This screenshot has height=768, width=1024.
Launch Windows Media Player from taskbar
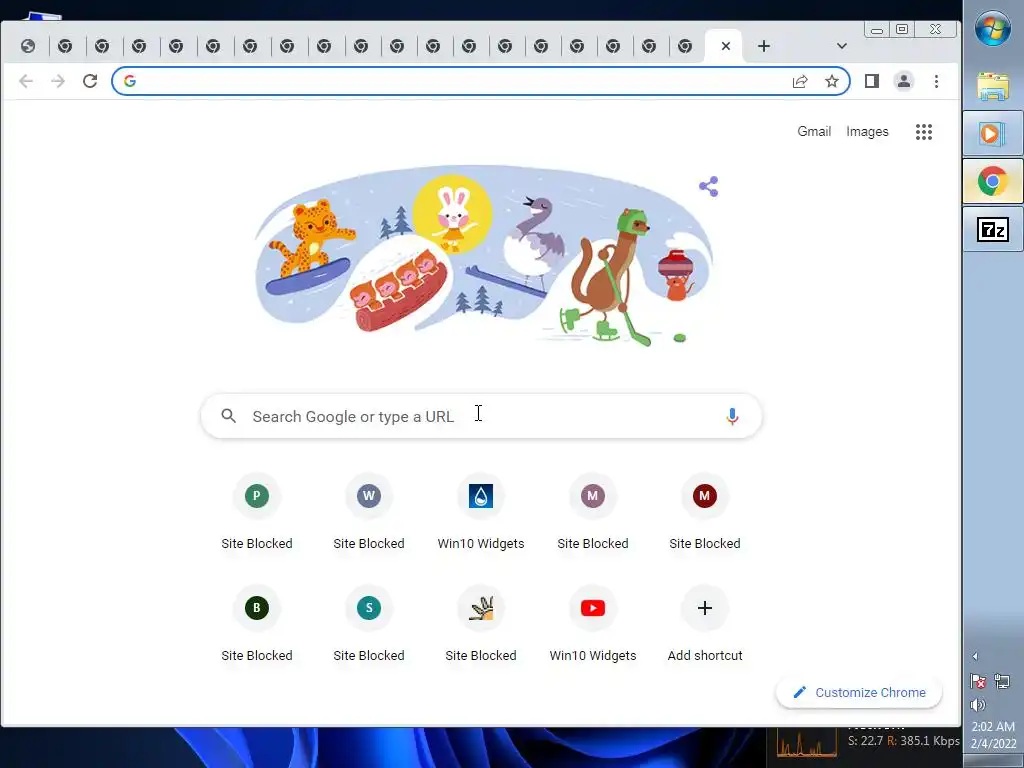993,134
